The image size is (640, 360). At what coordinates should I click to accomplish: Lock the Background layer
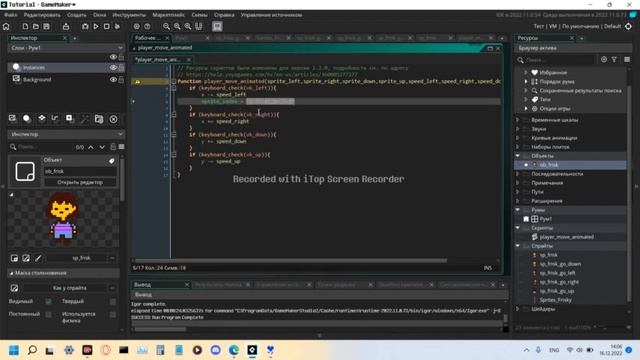tap(121, 80)
